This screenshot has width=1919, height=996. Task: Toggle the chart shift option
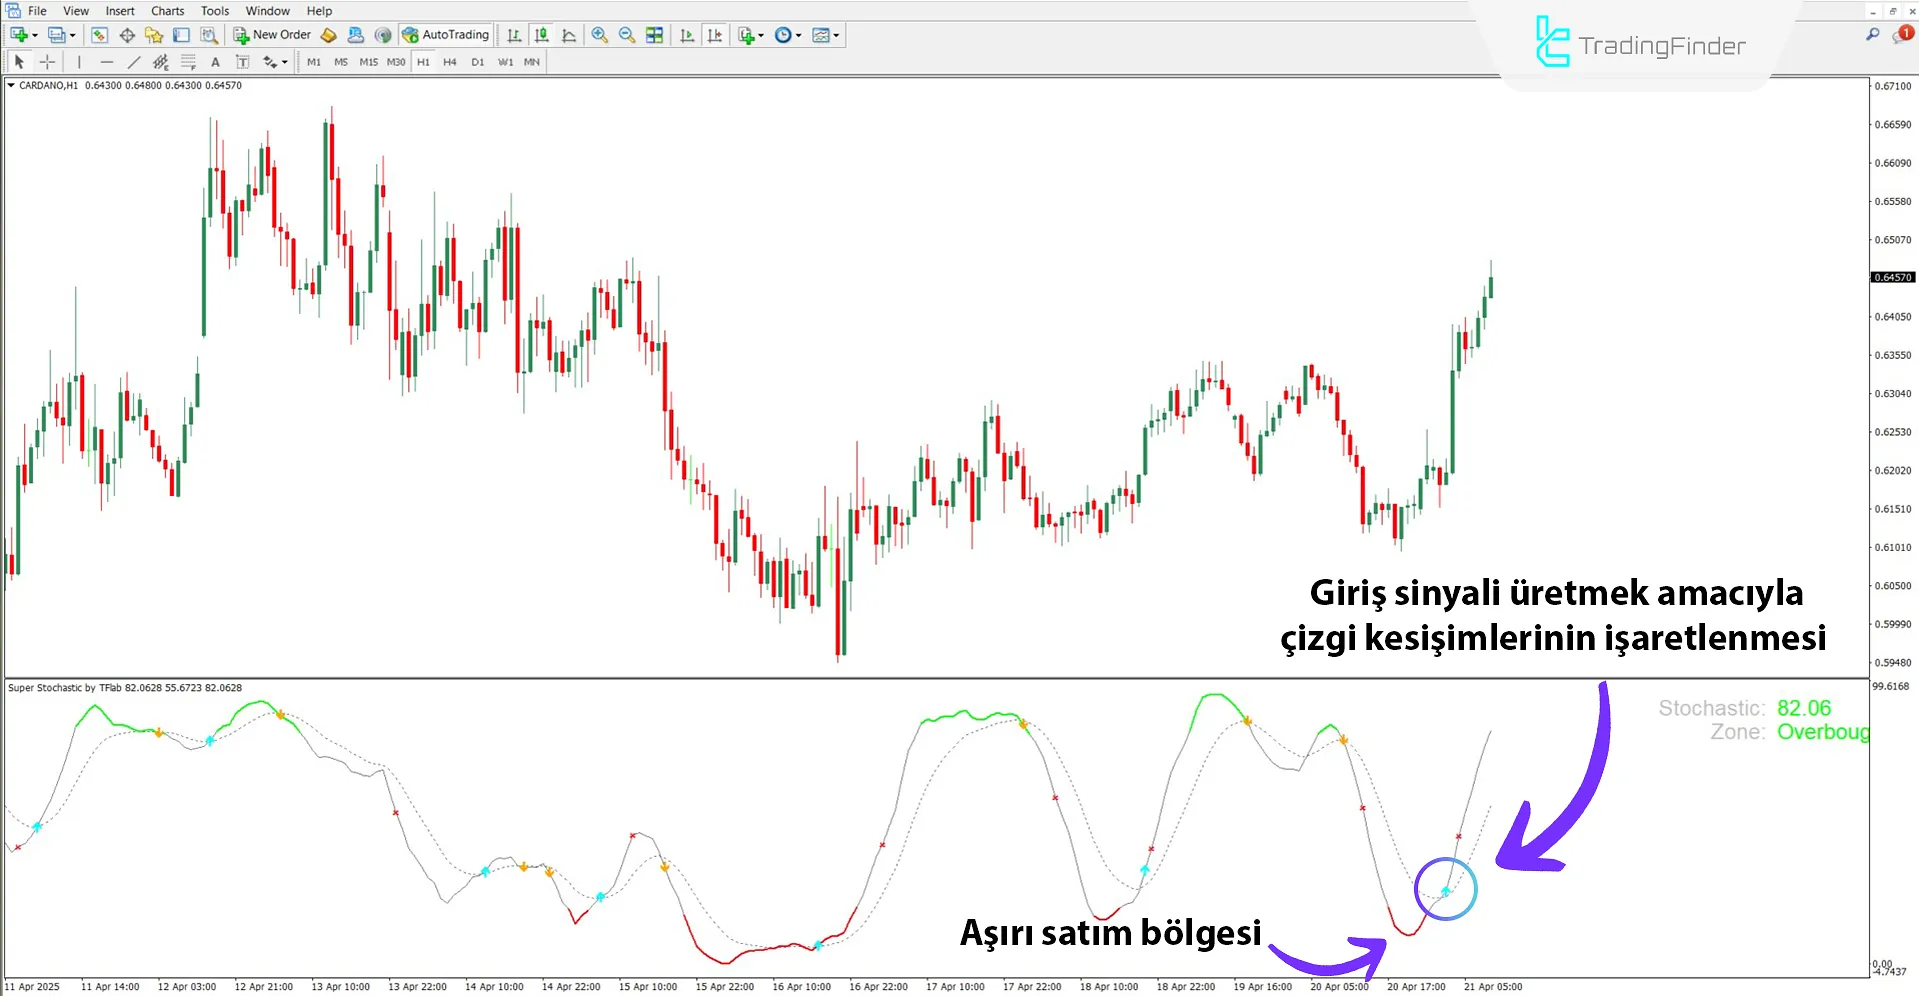[x=715, y=35]
